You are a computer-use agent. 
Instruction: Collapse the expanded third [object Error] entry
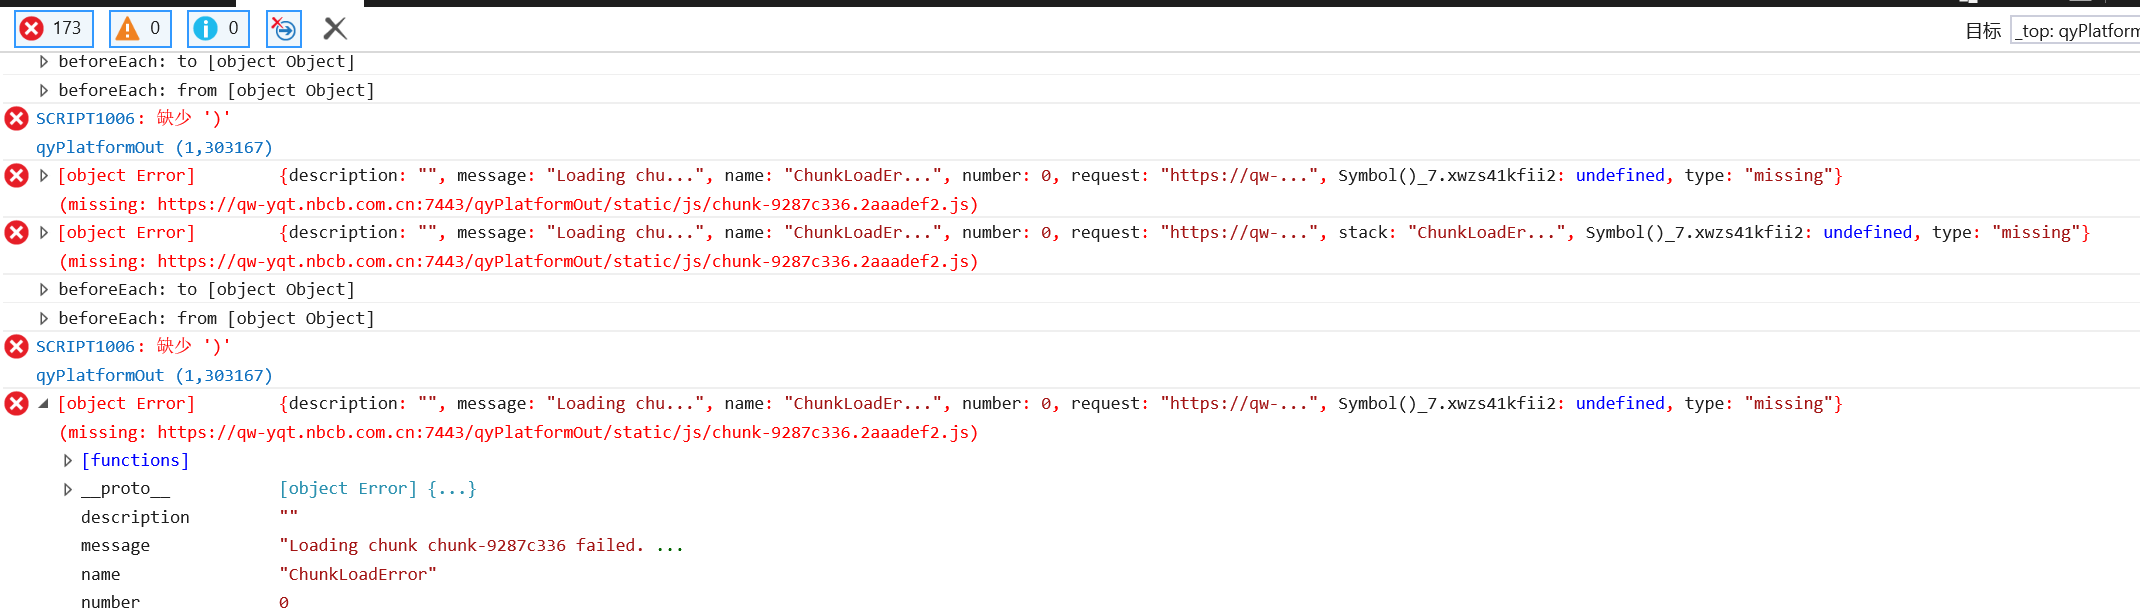pyautogui.click(x=44, y=403)
